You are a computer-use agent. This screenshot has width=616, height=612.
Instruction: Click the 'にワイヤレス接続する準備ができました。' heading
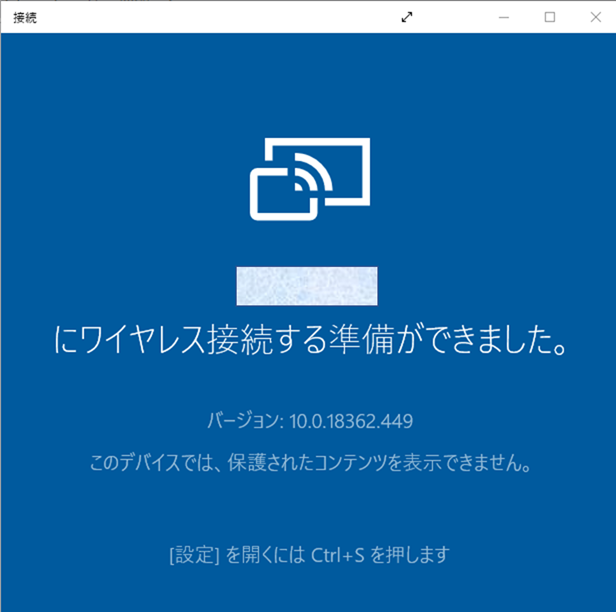coord(310,339)
